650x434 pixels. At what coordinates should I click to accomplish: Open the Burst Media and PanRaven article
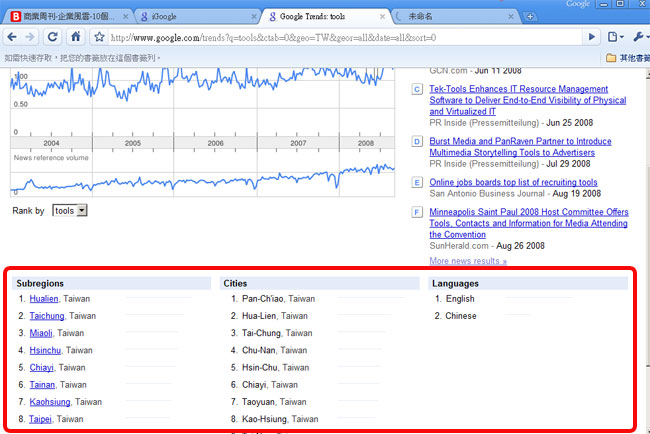pyautogui.click(x=520, y=147)
